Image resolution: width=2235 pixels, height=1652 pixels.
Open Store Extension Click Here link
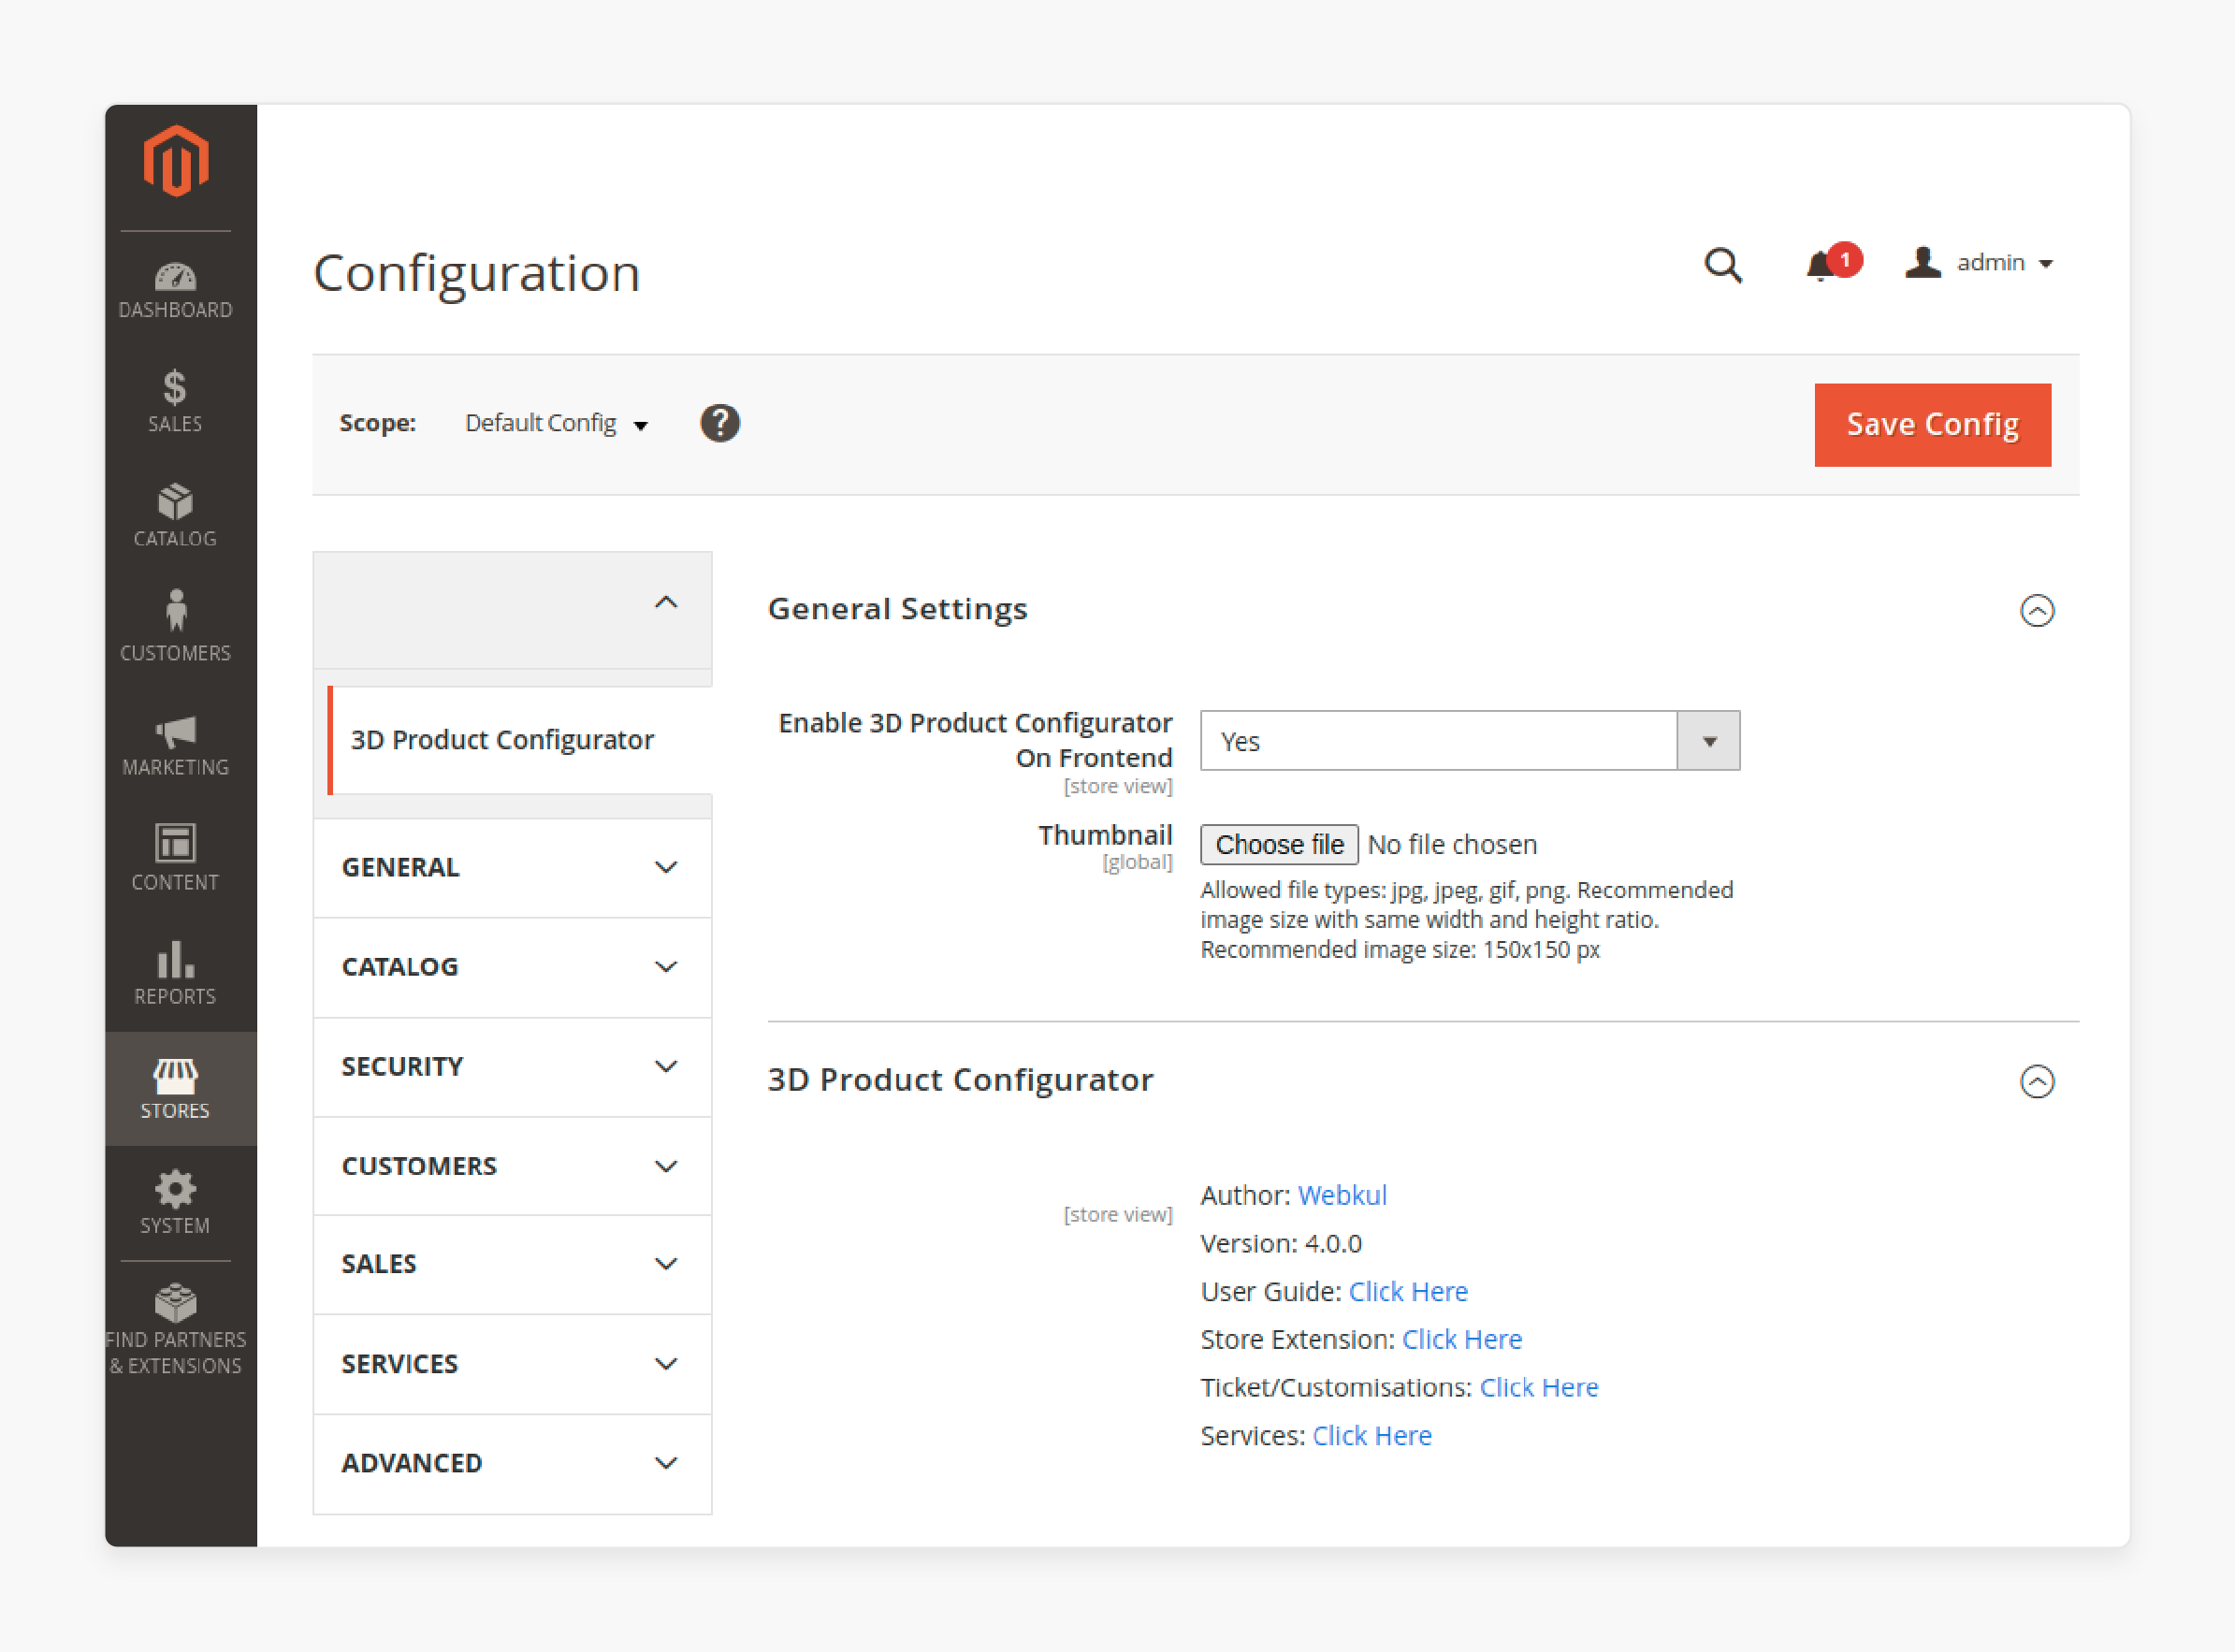coord(1461,1339)
